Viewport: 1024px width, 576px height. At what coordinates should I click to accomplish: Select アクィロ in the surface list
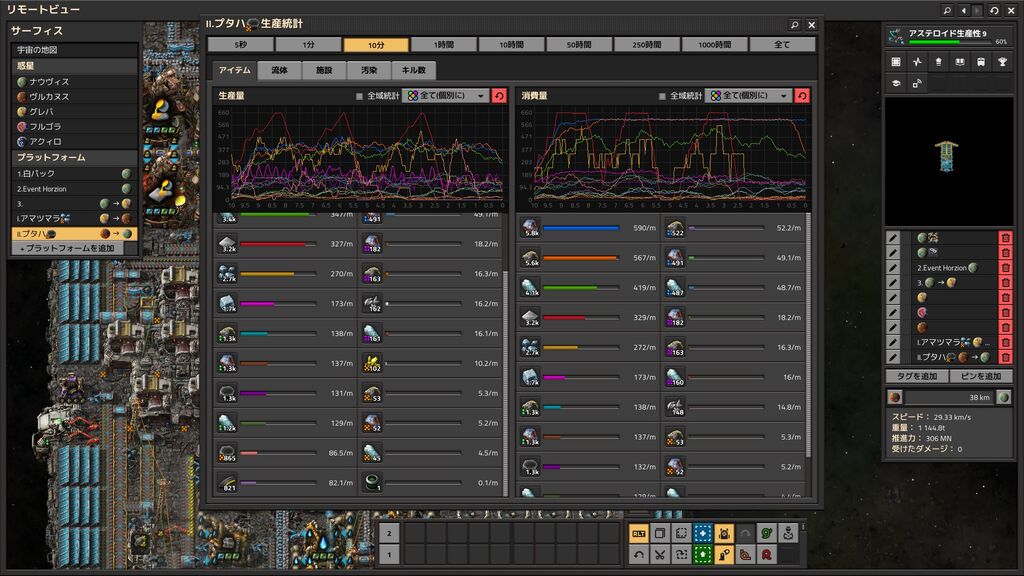click(74, 142)
